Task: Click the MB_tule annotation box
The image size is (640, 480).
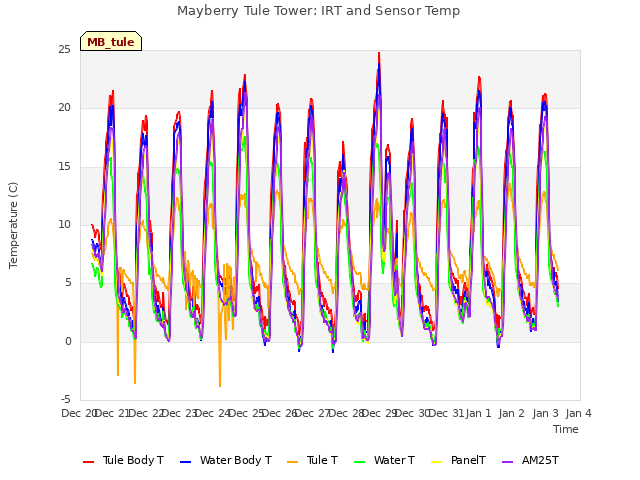Action: tap(111, 41)
